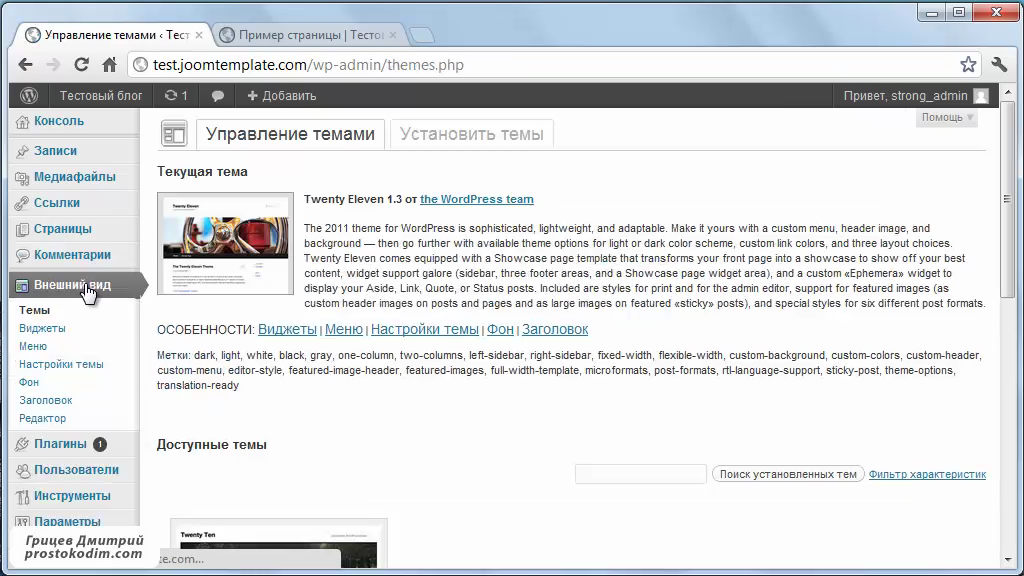Open the comments bubble in admin bar
This screenshot has height=576, width=1024.
[x=217, y=96]
